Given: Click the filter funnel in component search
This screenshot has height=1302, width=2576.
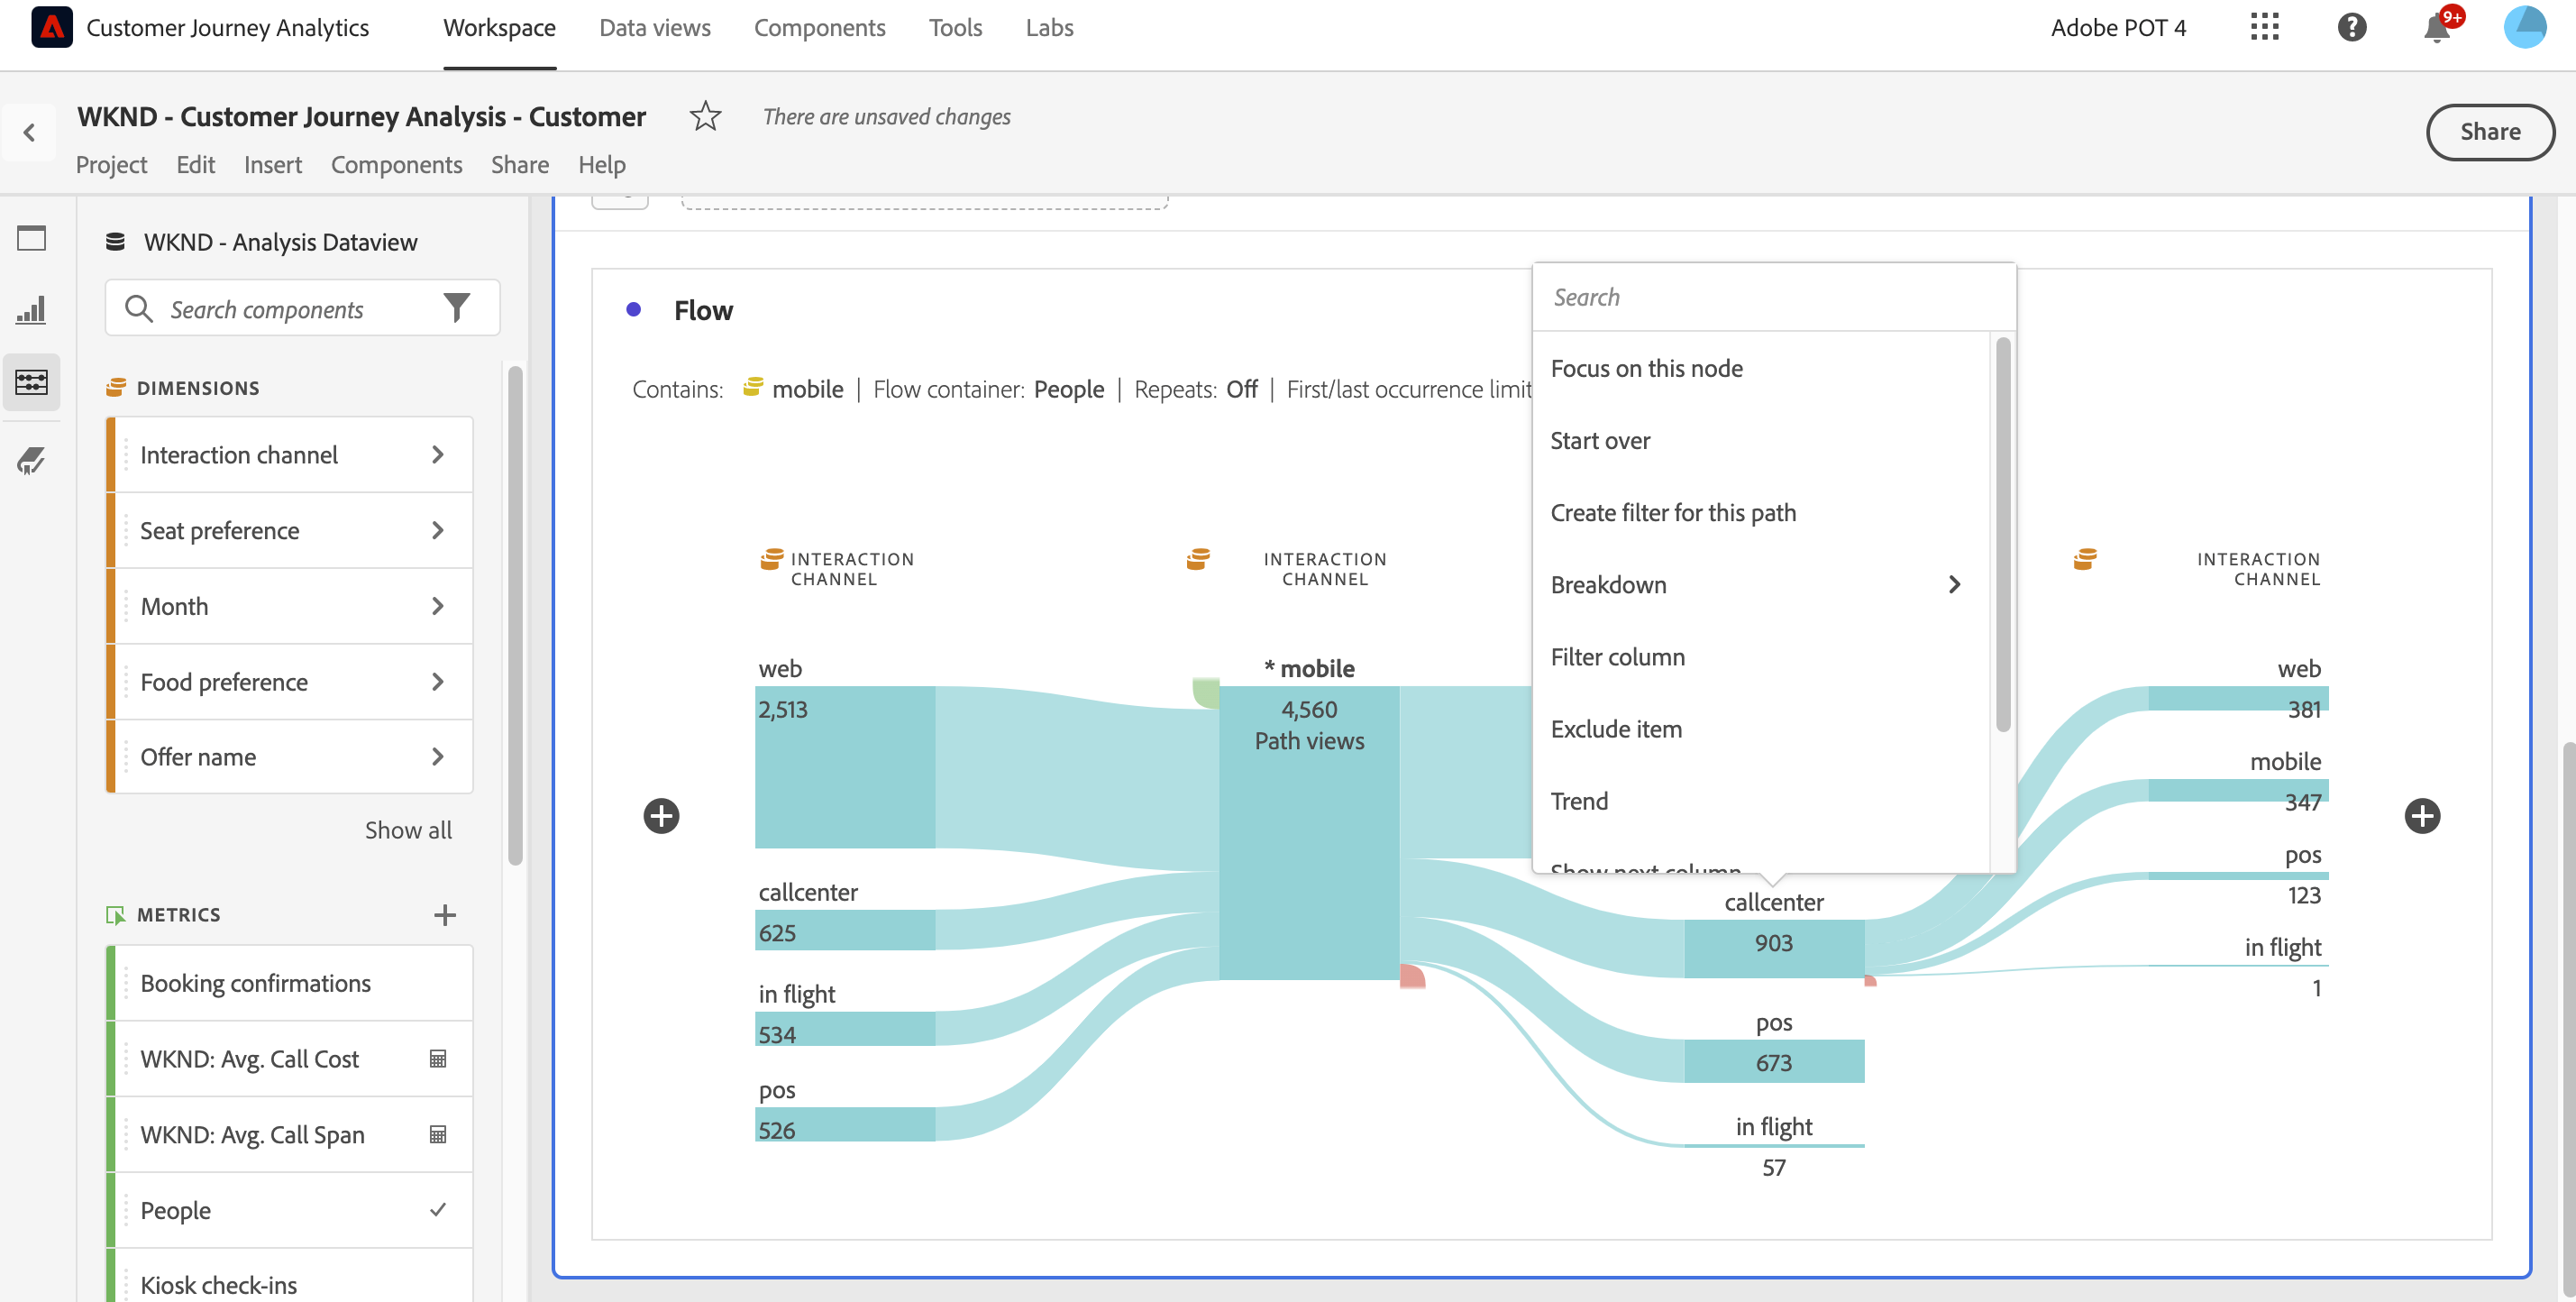Looking at the screenshot, I should (x=456, y=308).
